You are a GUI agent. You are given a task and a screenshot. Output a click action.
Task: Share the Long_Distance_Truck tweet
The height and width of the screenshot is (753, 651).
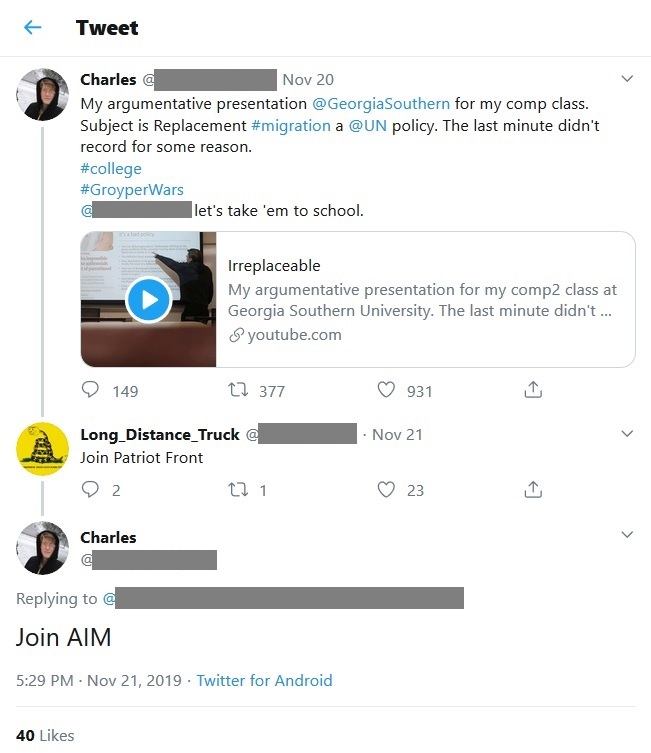coord(533,489)
